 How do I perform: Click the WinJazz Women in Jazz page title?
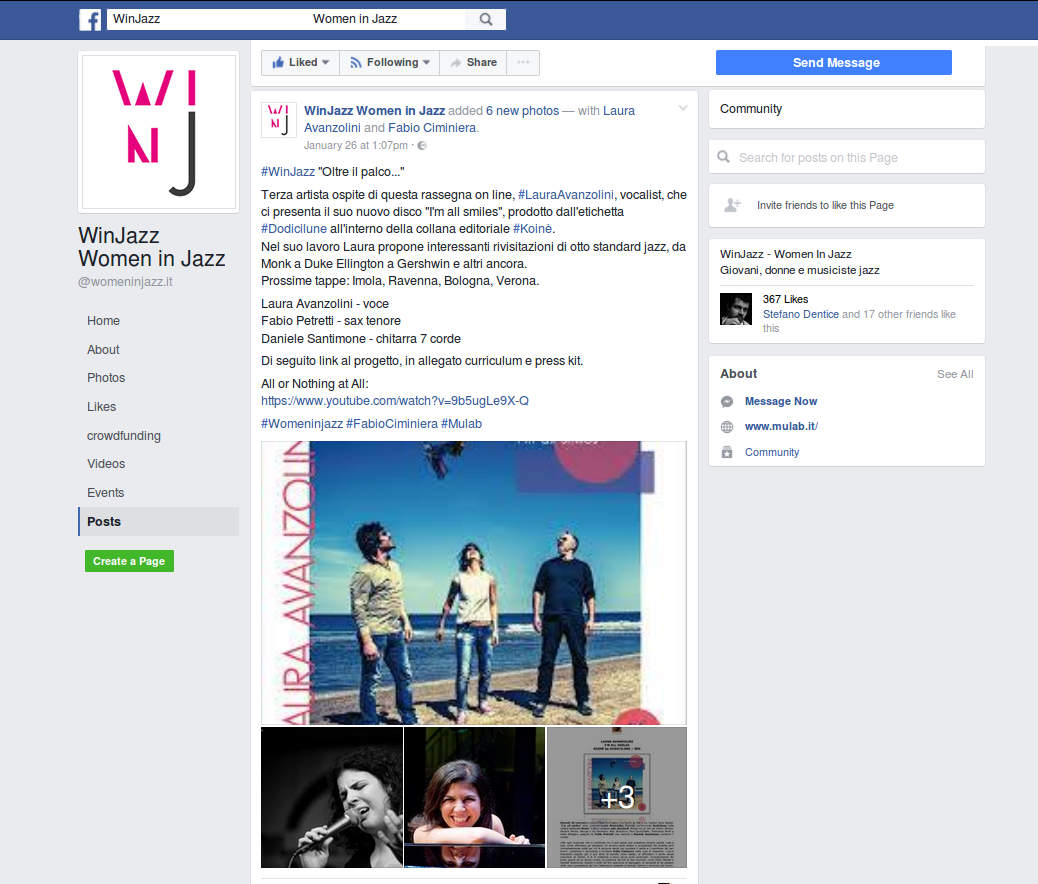click(x=152, y=247)
